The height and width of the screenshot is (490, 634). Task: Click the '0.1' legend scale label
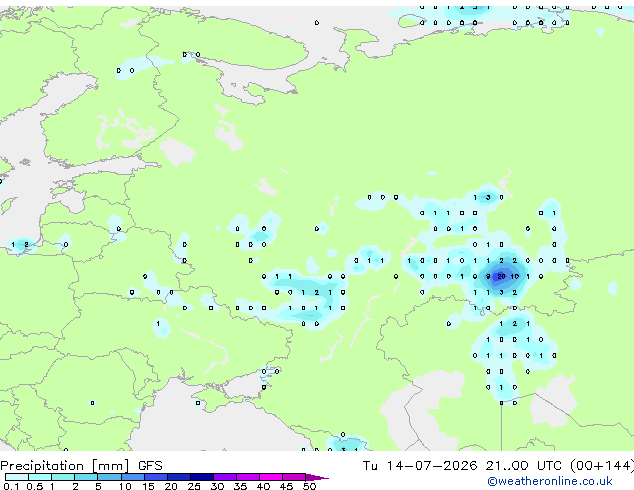point(11,486)
